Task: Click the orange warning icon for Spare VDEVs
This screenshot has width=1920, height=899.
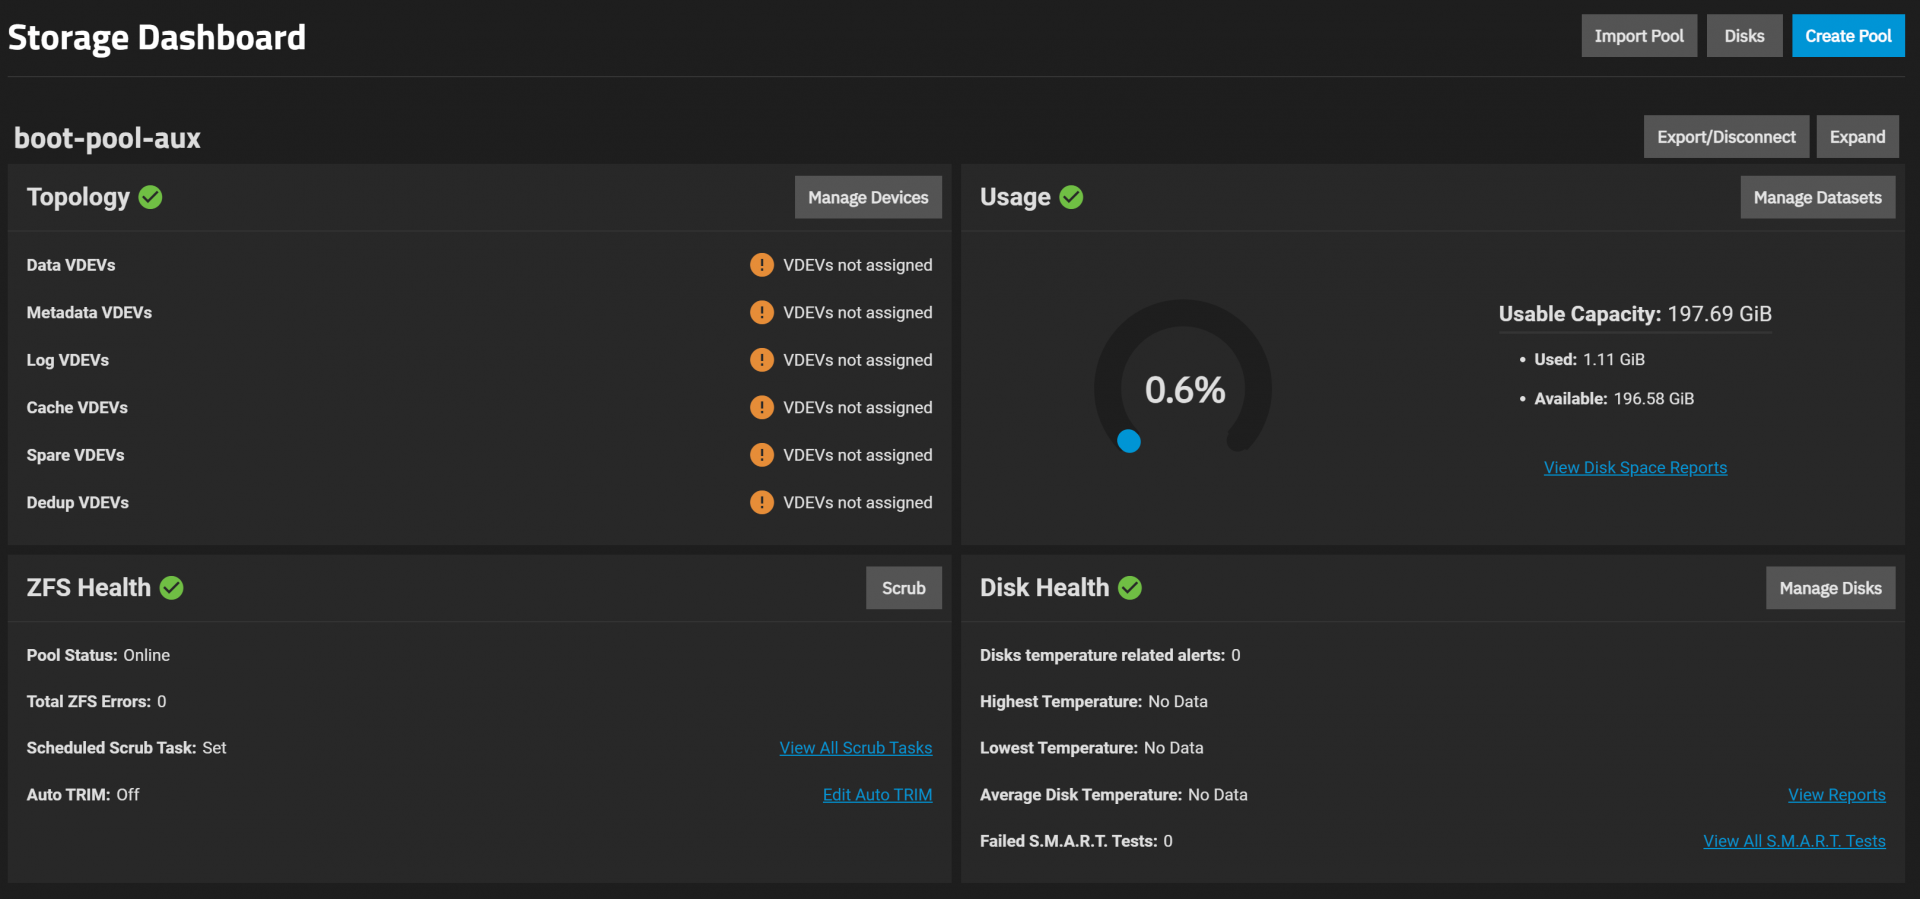Action: click(x=762, y=455)
